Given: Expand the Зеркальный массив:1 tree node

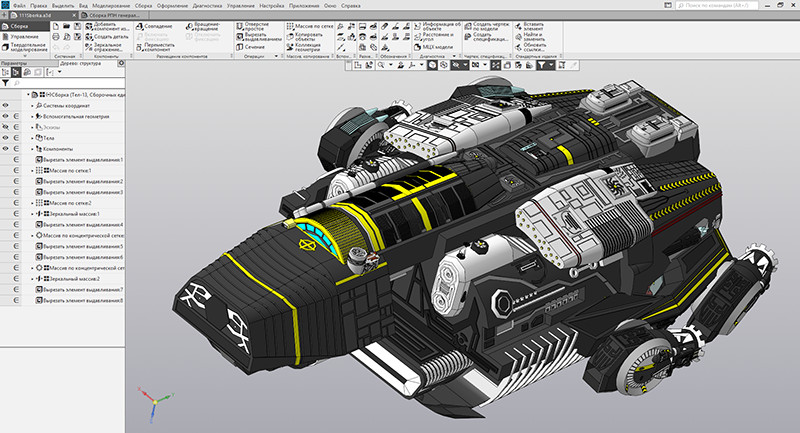Looking at the screenshot, I should 31,214.
